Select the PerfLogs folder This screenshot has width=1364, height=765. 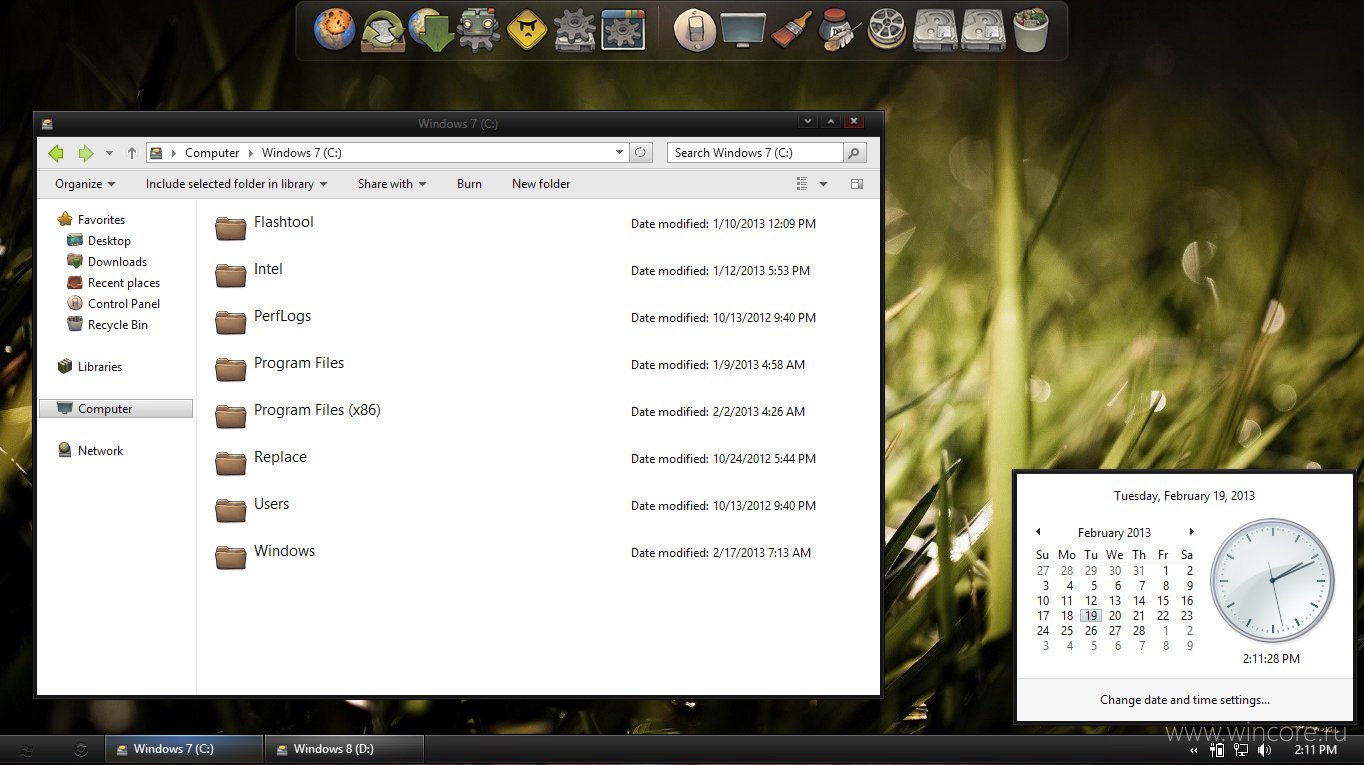[x=282, y=316]
